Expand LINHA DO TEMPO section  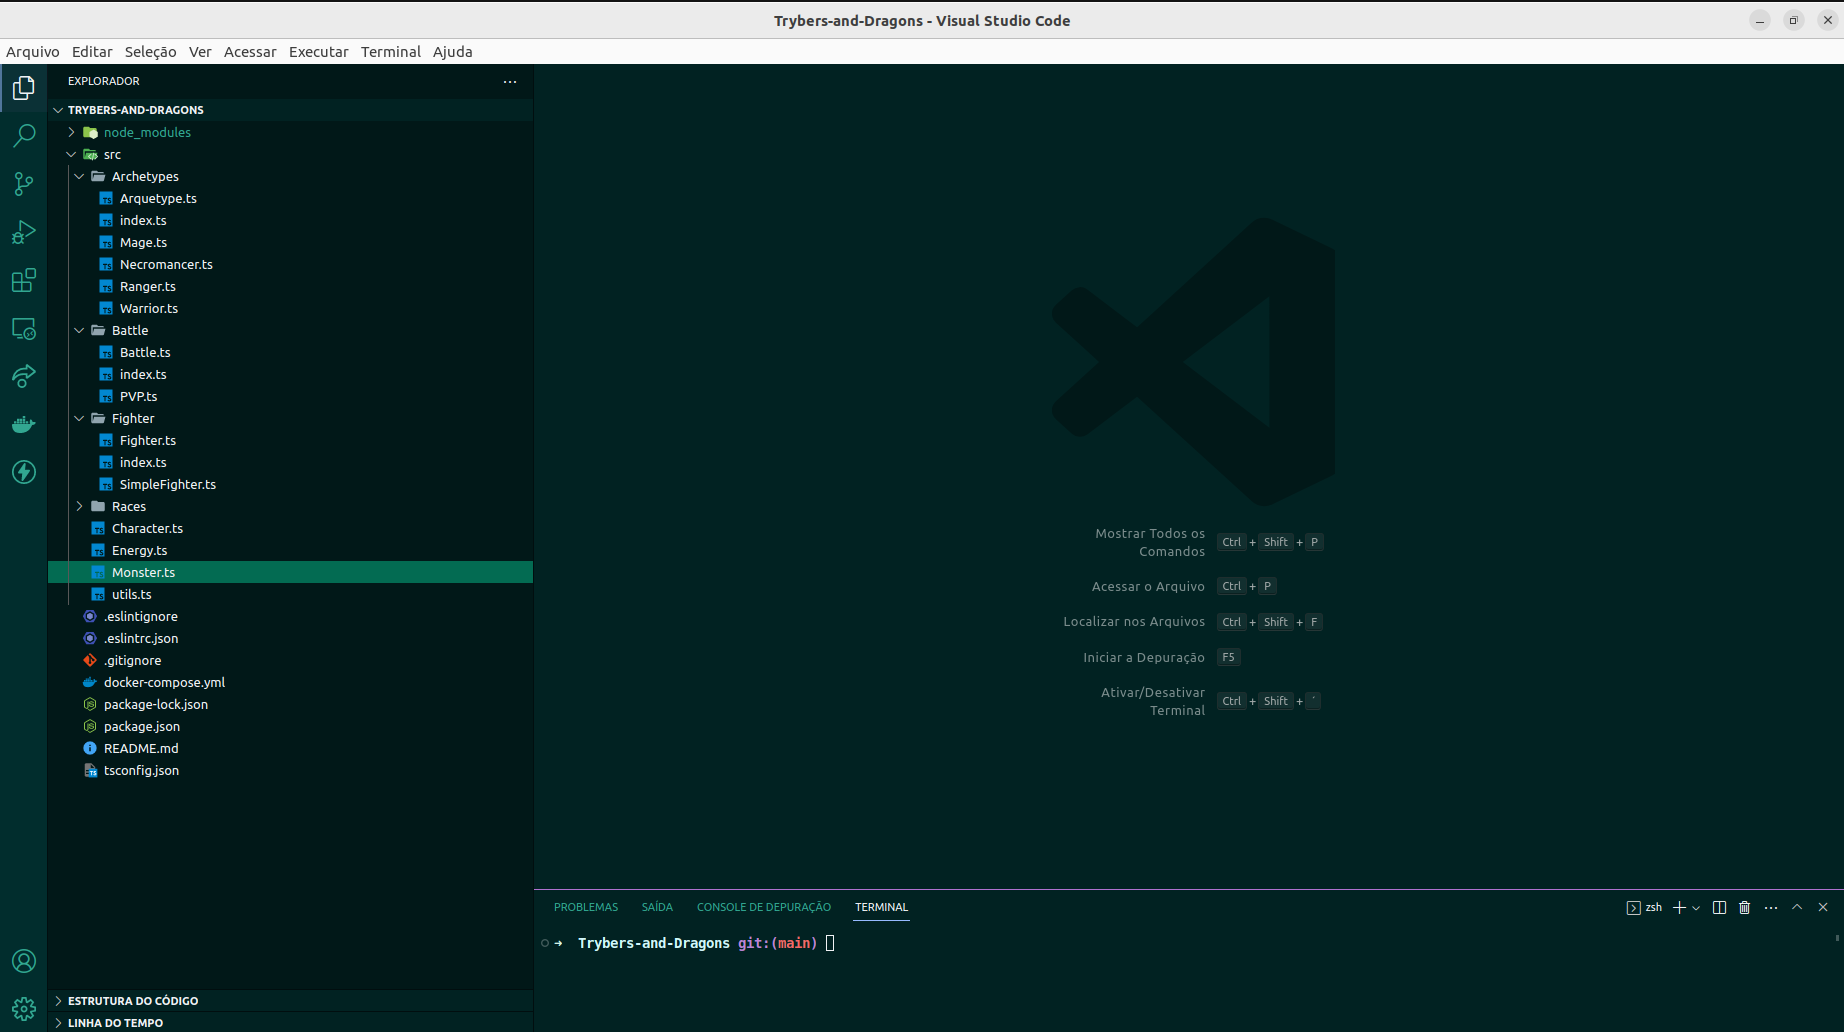290,1022
